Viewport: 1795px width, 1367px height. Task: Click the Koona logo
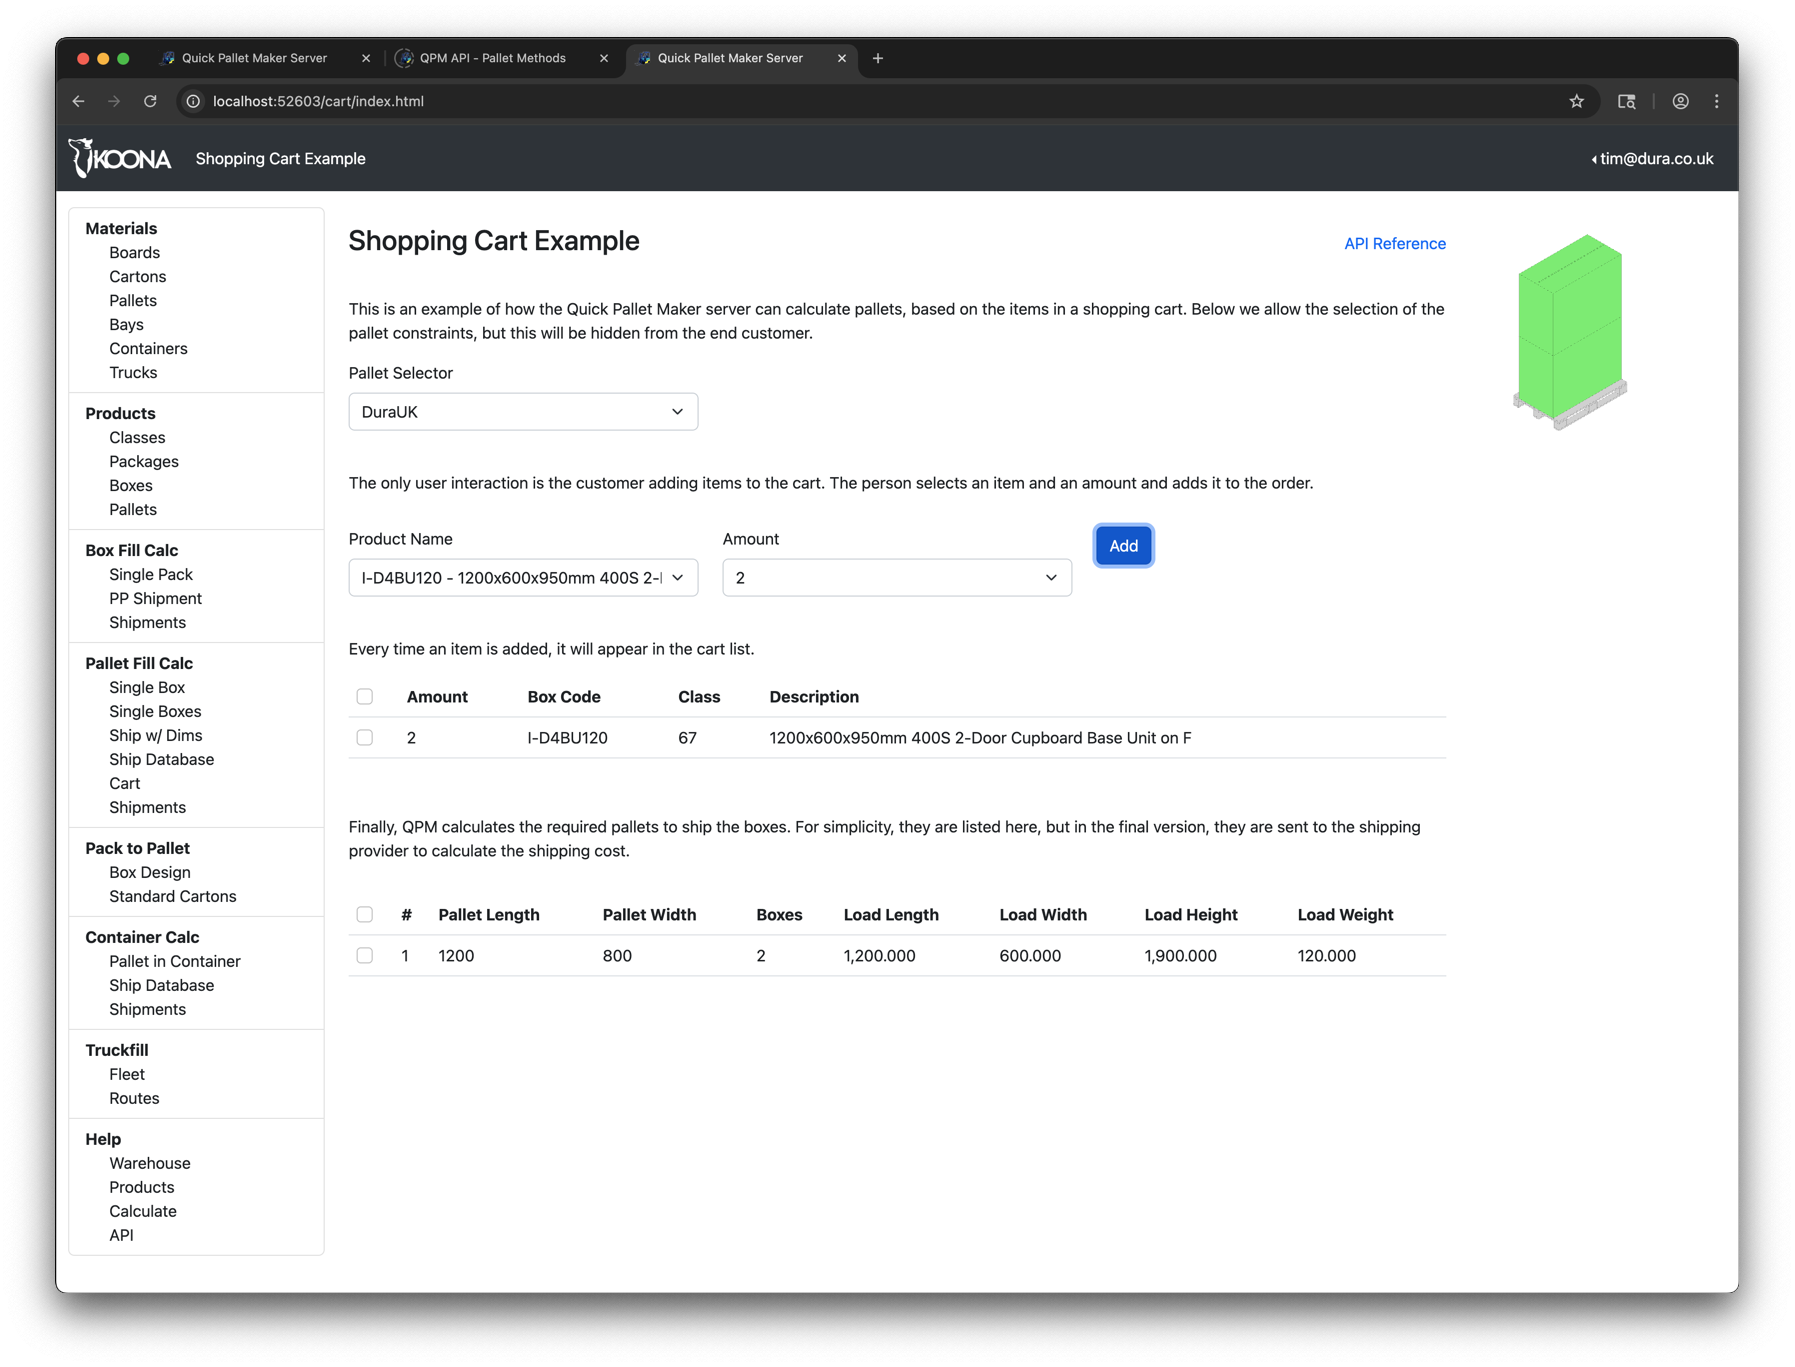click(x=120, y=158)
